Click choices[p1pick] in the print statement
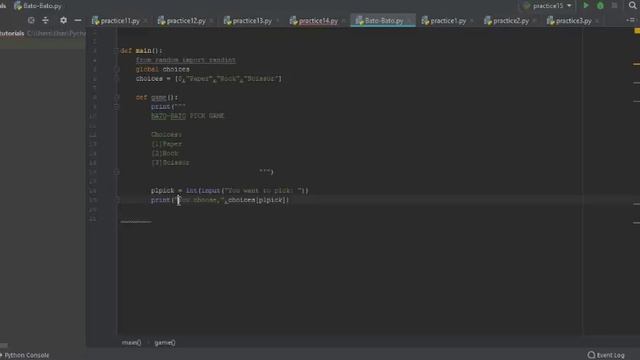The width and height of the screenshot is (640, 360). coord(256,200)
